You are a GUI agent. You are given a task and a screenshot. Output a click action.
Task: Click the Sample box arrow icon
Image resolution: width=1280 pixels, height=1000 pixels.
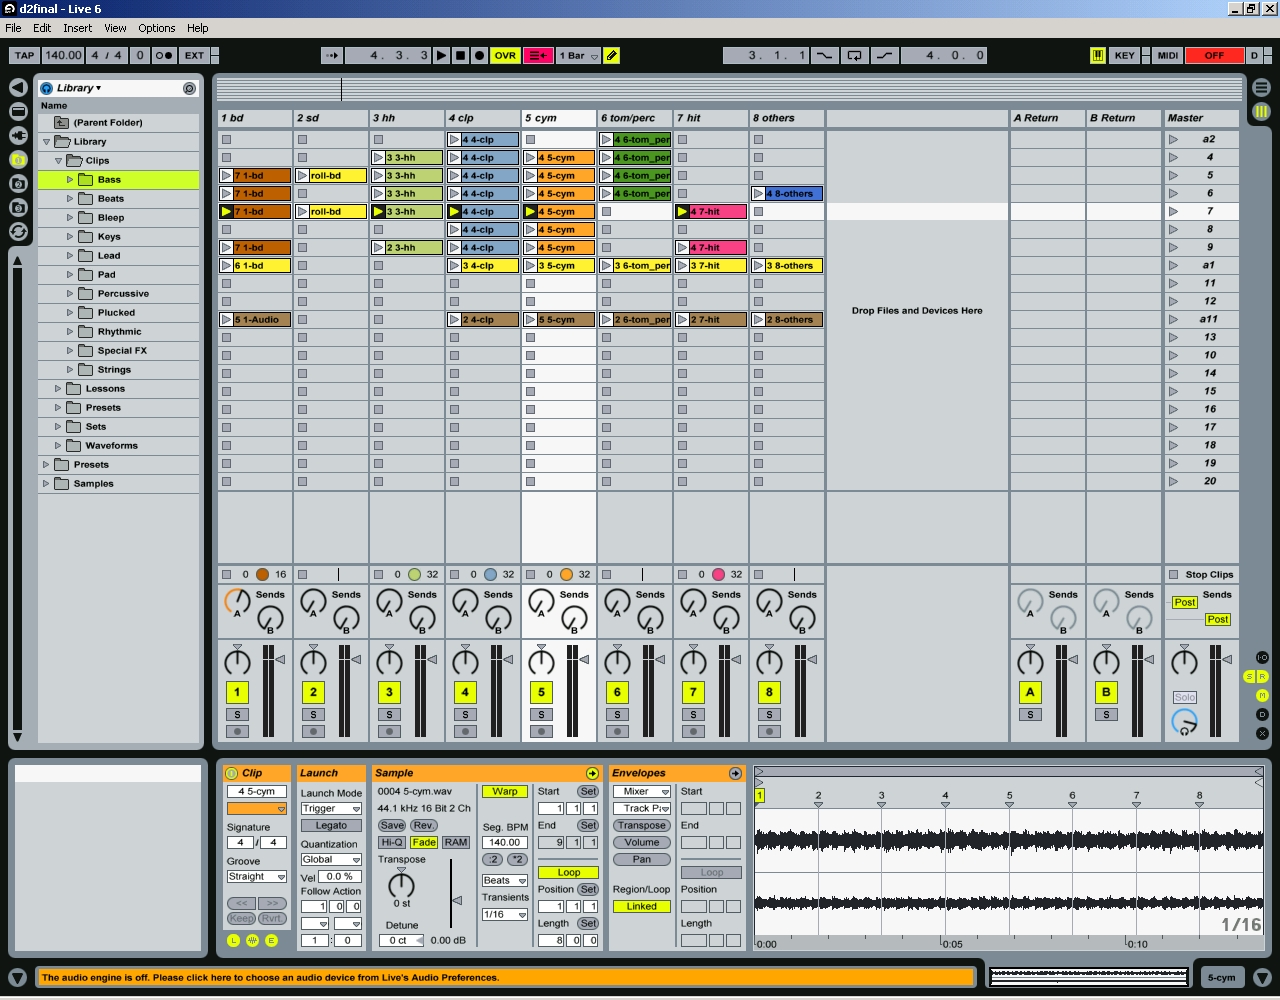(x=592, y=773)
